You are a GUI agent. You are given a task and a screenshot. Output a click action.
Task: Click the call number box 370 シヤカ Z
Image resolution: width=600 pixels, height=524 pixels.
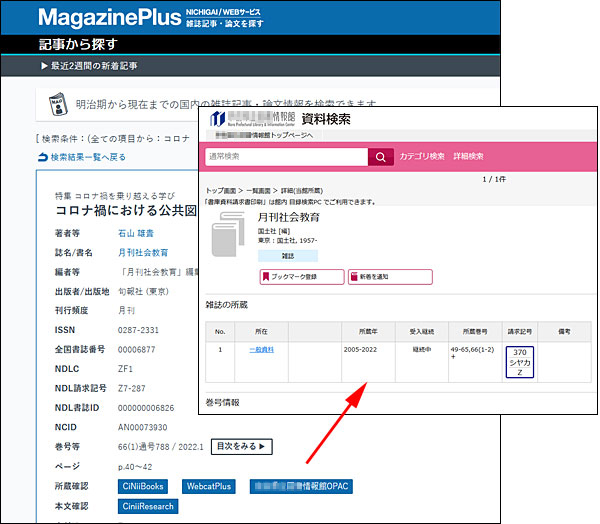519,361
